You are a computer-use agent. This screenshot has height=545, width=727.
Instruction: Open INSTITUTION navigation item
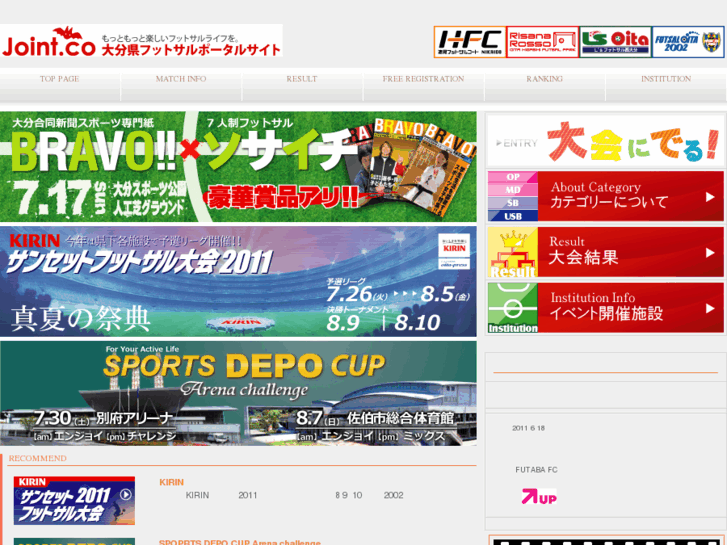coord(666,79)
